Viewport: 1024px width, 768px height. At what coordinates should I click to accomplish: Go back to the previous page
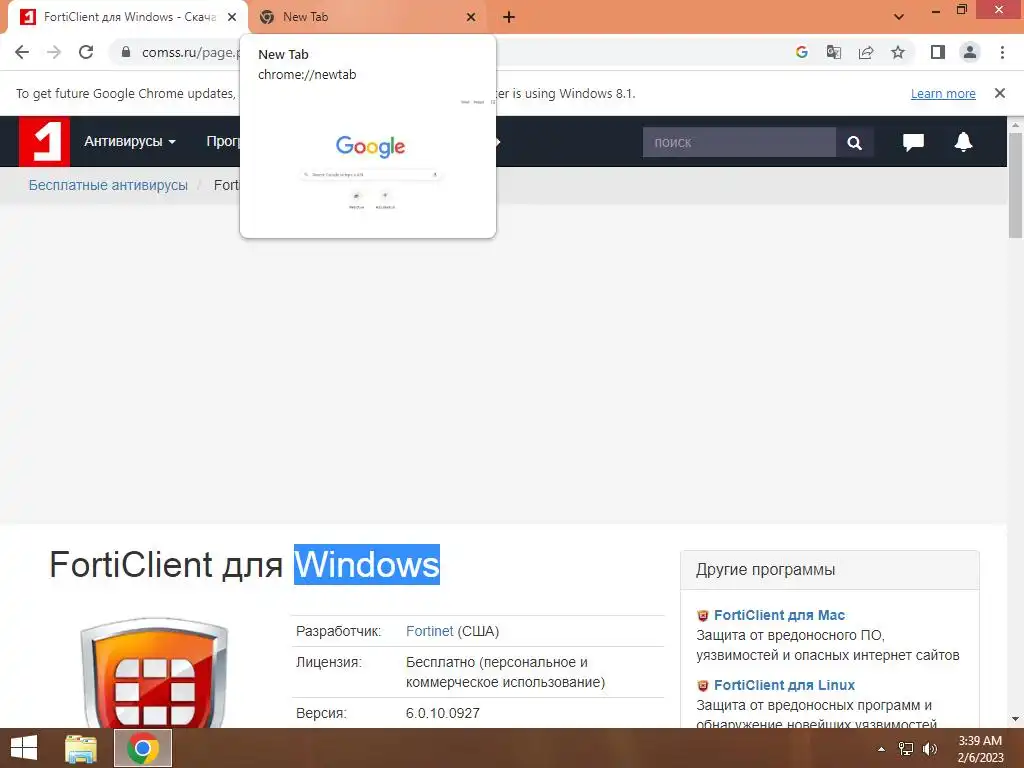click(x=22, y=52)
